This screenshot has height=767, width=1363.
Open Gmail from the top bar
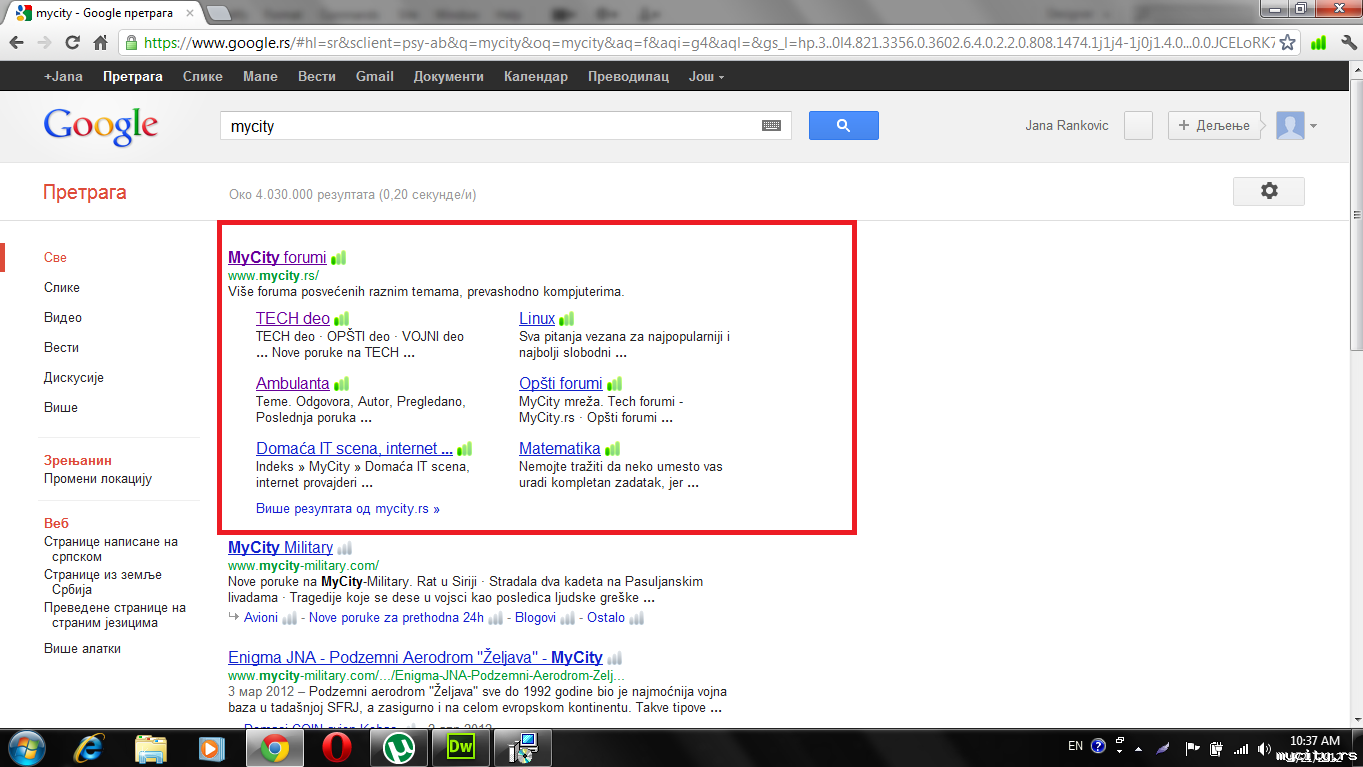click(x=375, y=77)
